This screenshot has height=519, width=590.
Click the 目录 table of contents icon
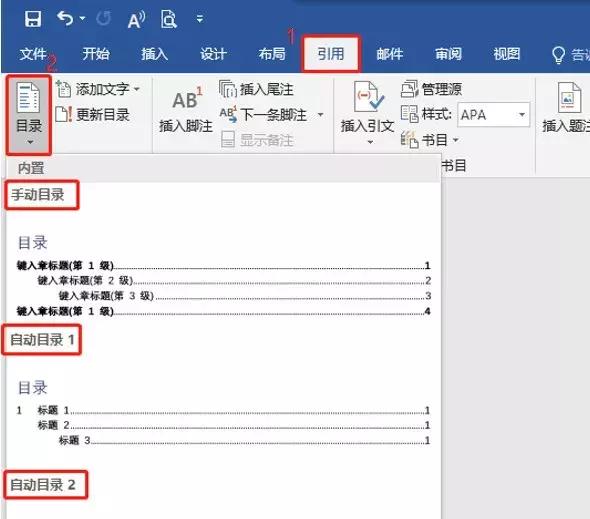click(29, 98)
